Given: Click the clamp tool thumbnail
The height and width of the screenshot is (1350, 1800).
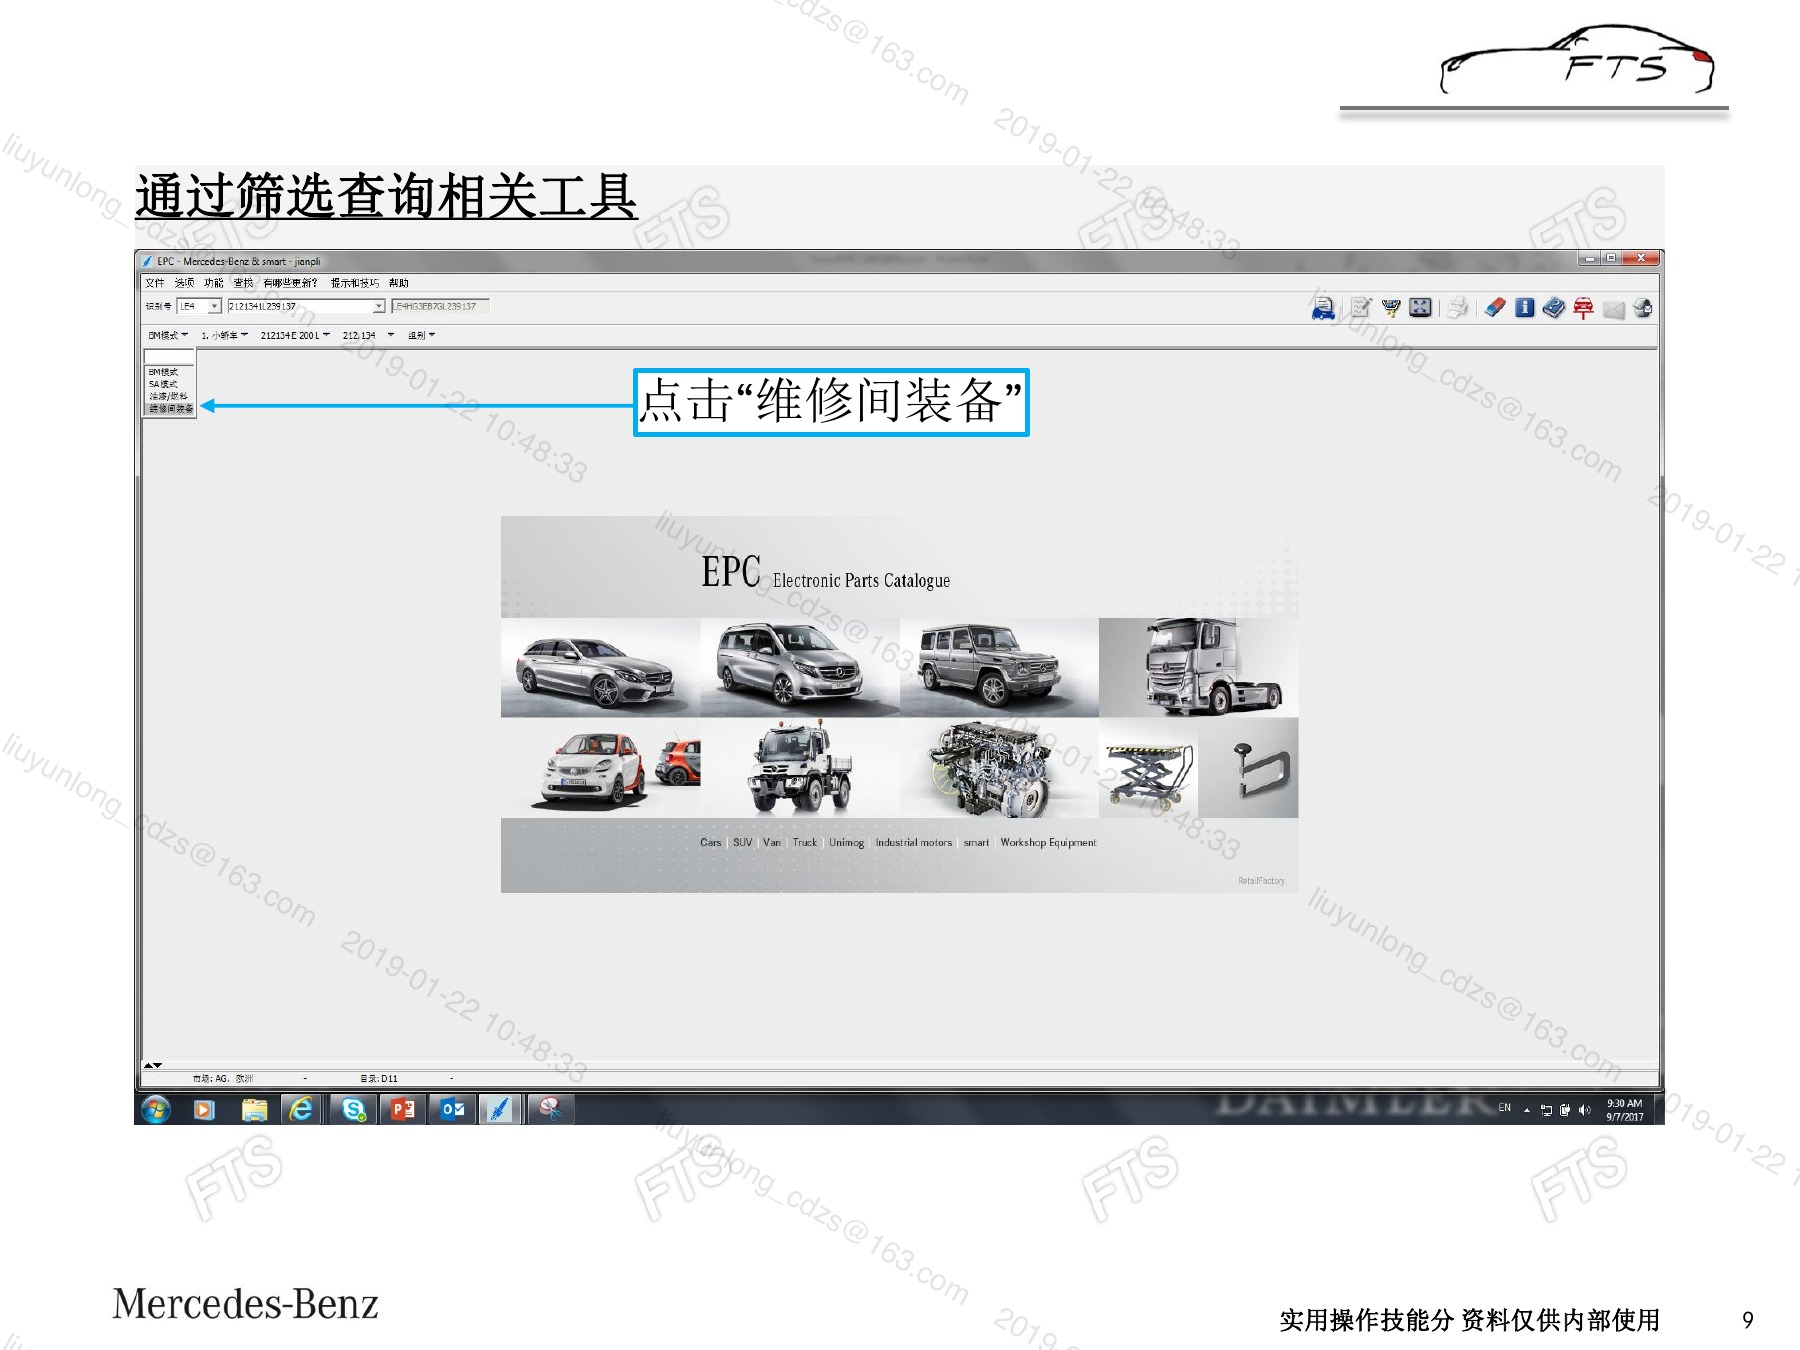Looking at the screenshot, I should pyautogui.click(x=1248, y=768).
